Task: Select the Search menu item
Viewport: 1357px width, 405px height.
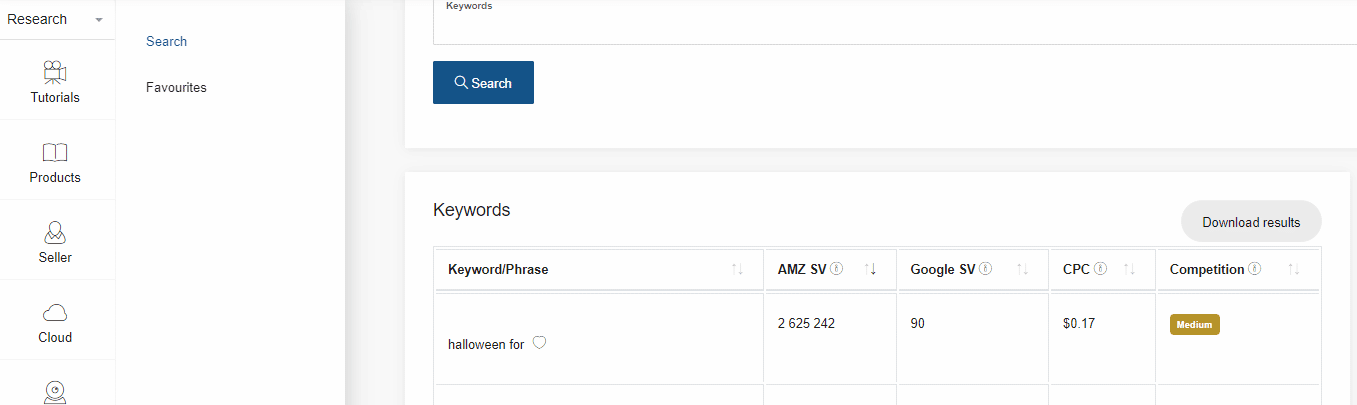Action: [x=166, y=41]
